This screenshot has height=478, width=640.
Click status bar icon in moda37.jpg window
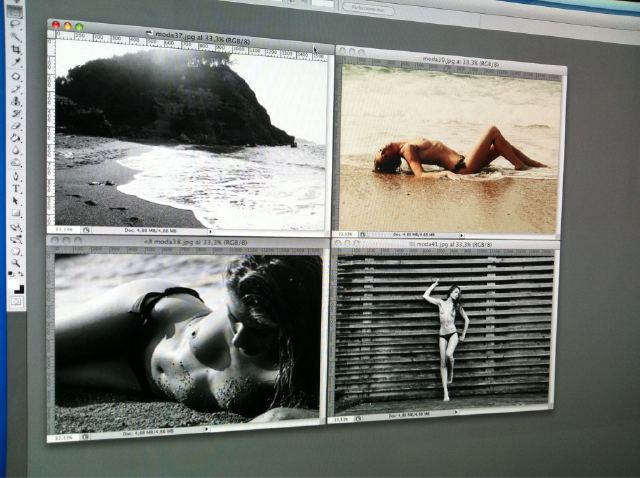click(x=86, y=230)
